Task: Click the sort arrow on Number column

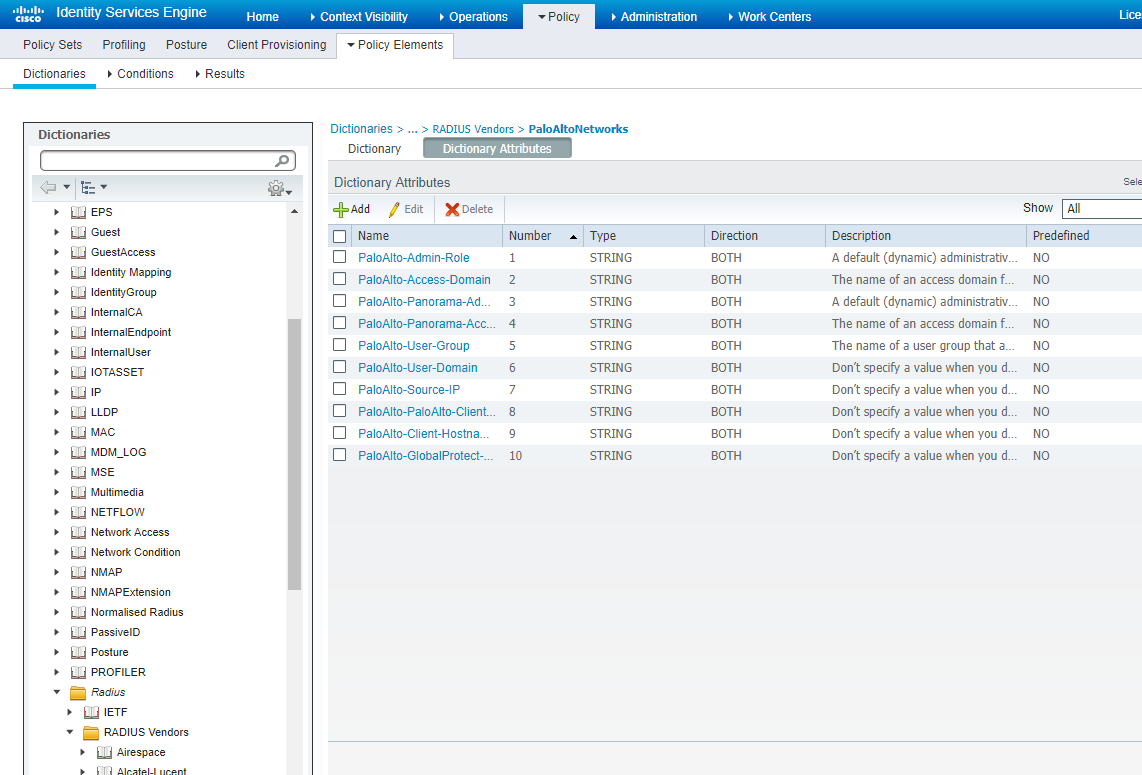Action: [573, 237]
